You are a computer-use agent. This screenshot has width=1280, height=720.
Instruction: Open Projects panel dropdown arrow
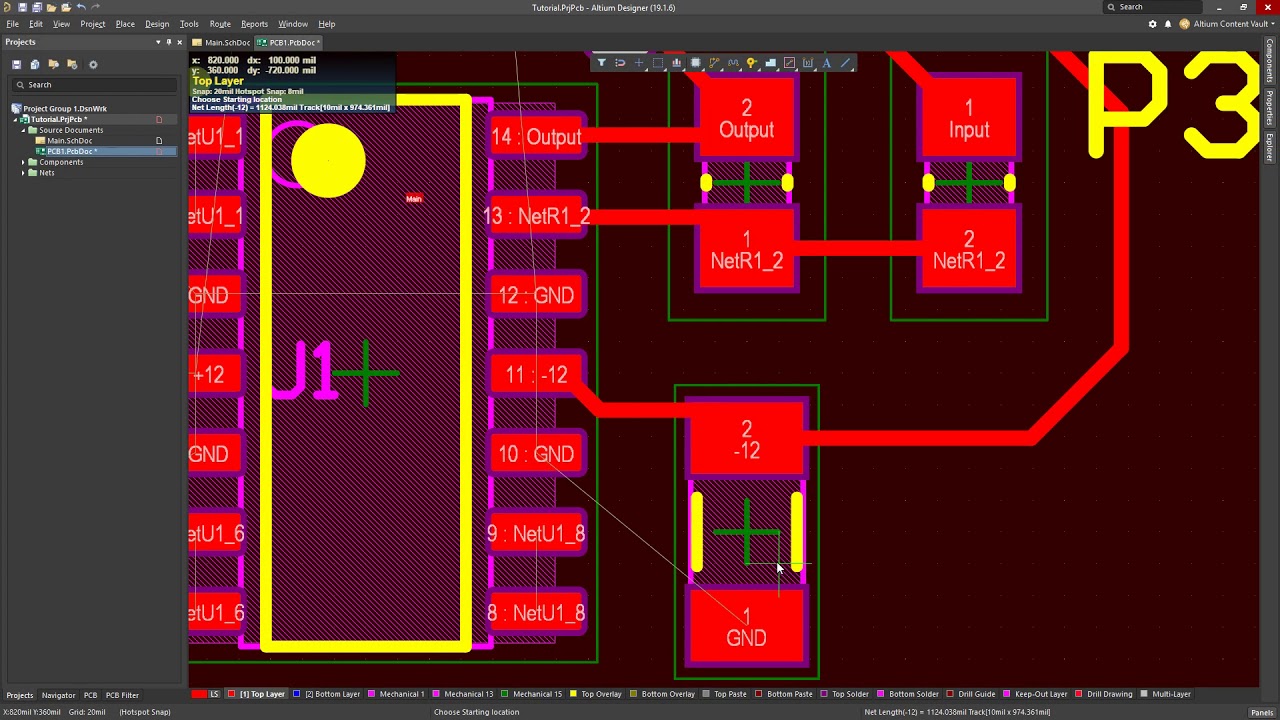pos(157,42)
